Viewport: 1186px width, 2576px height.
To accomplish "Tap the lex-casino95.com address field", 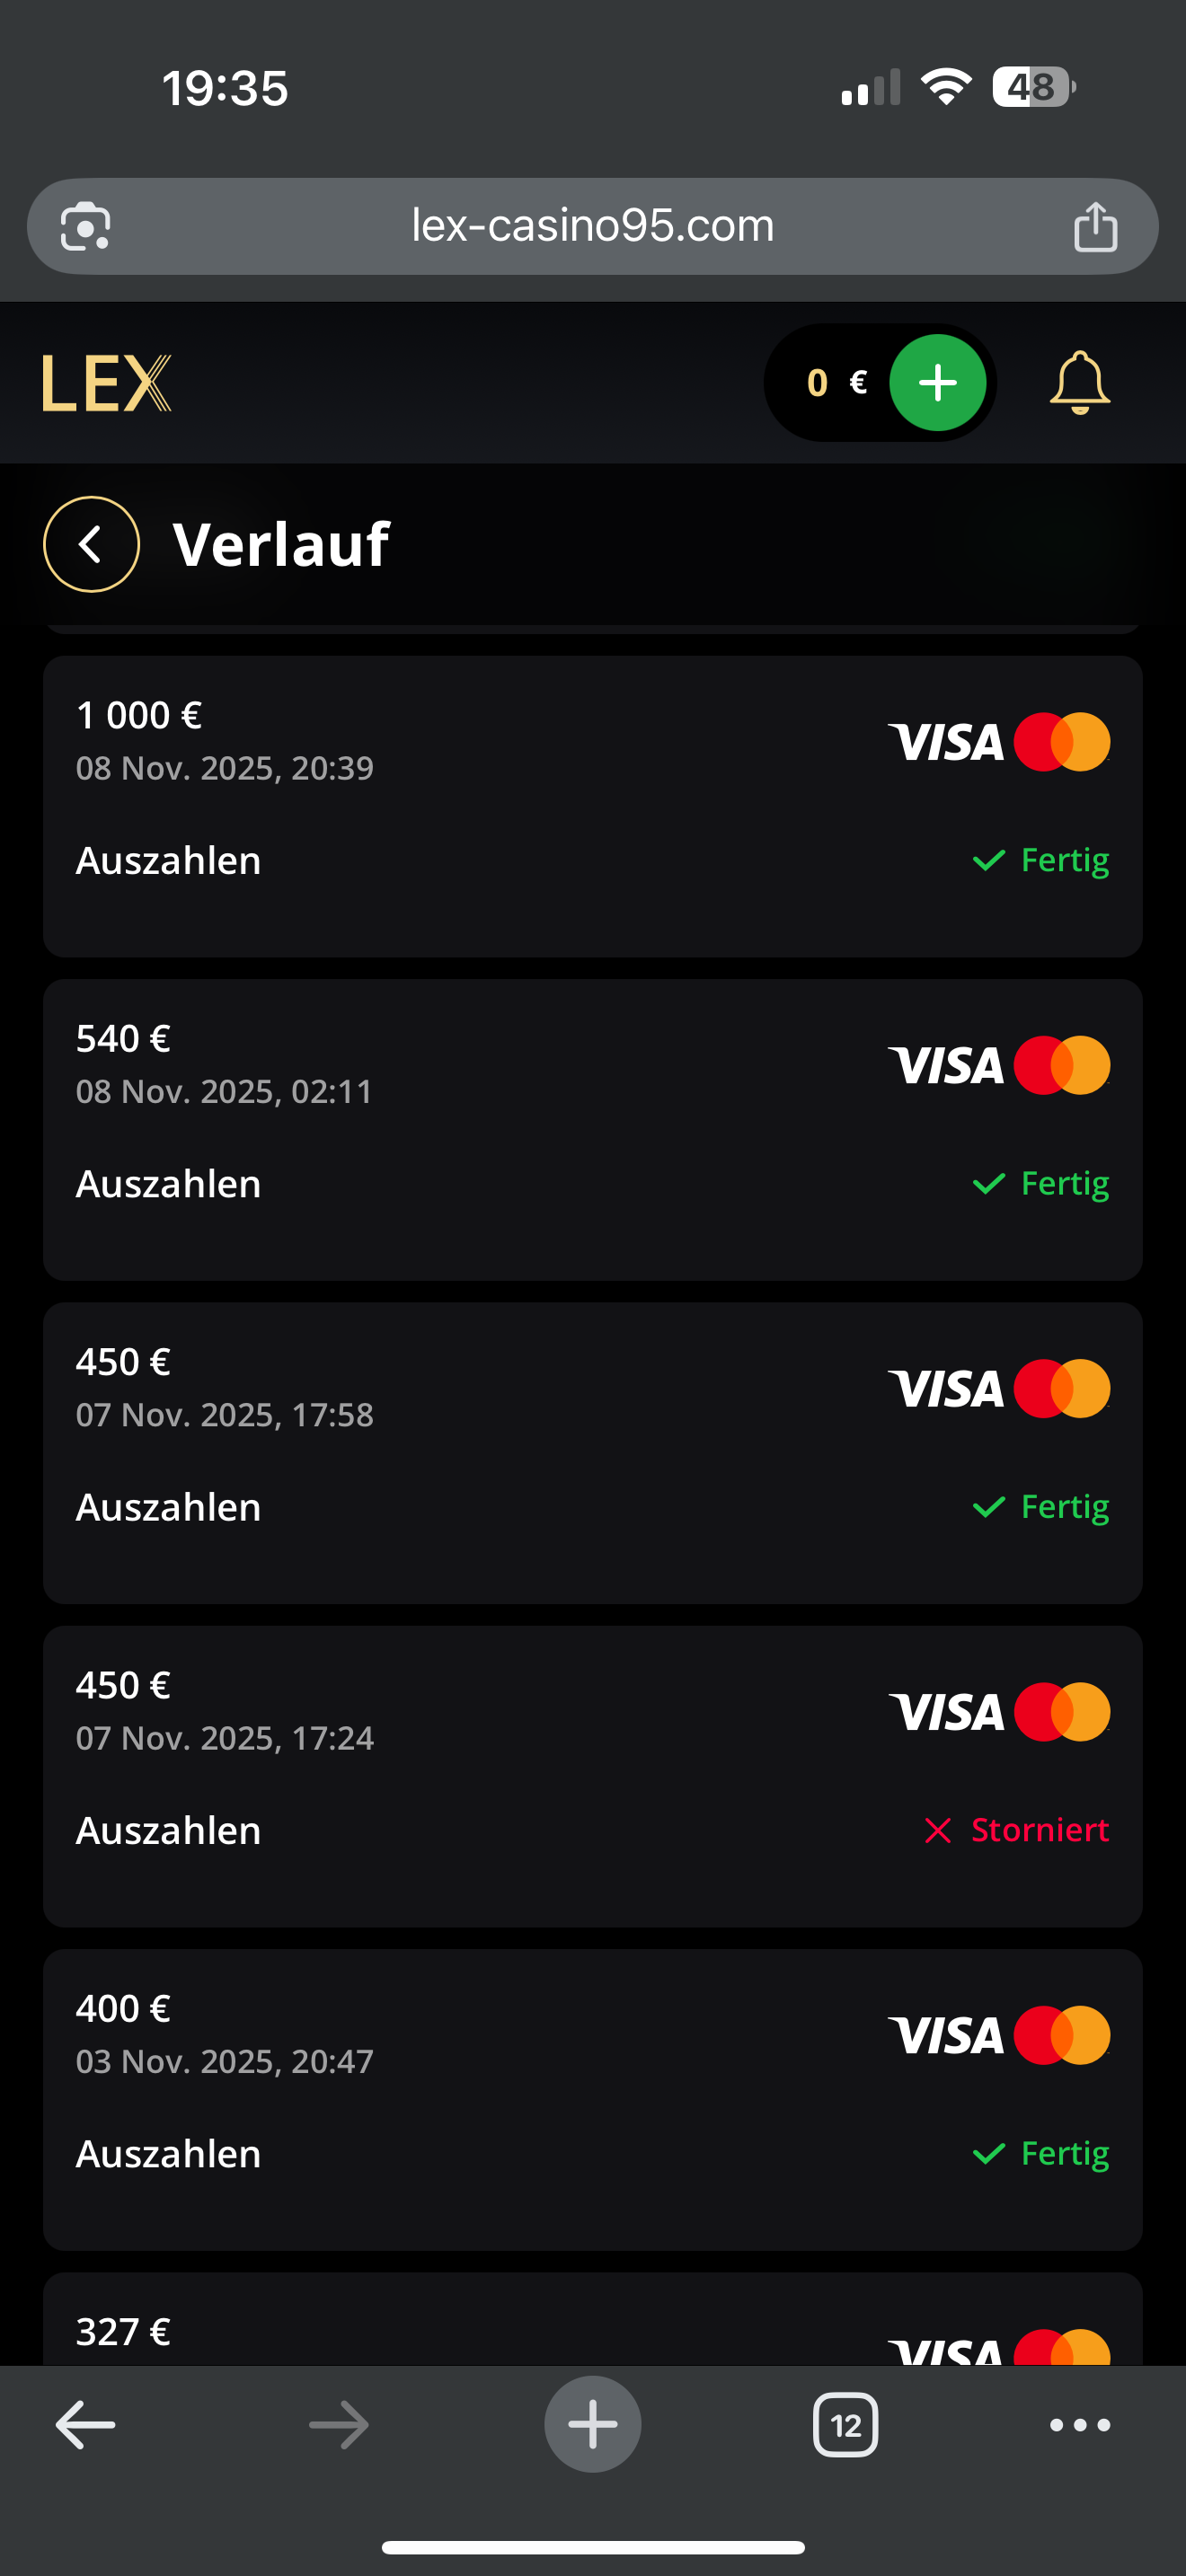I will click(x=593, y=226).
